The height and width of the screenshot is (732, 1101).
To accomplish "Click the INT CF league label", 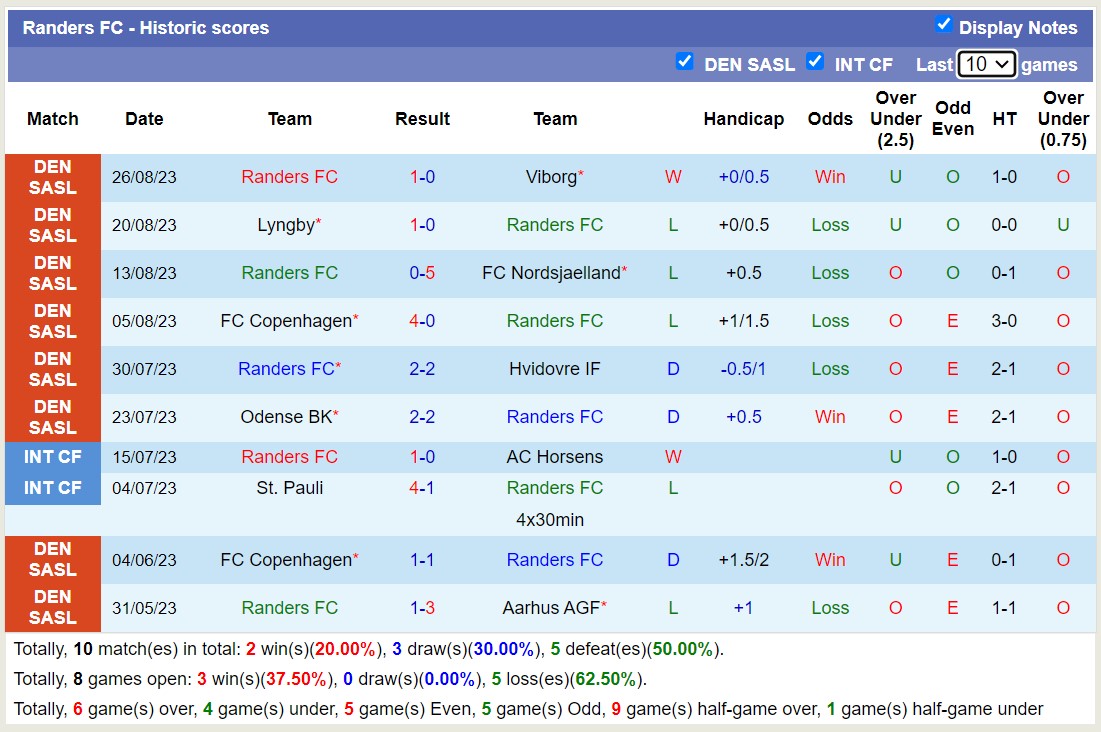I will (52, 457).
